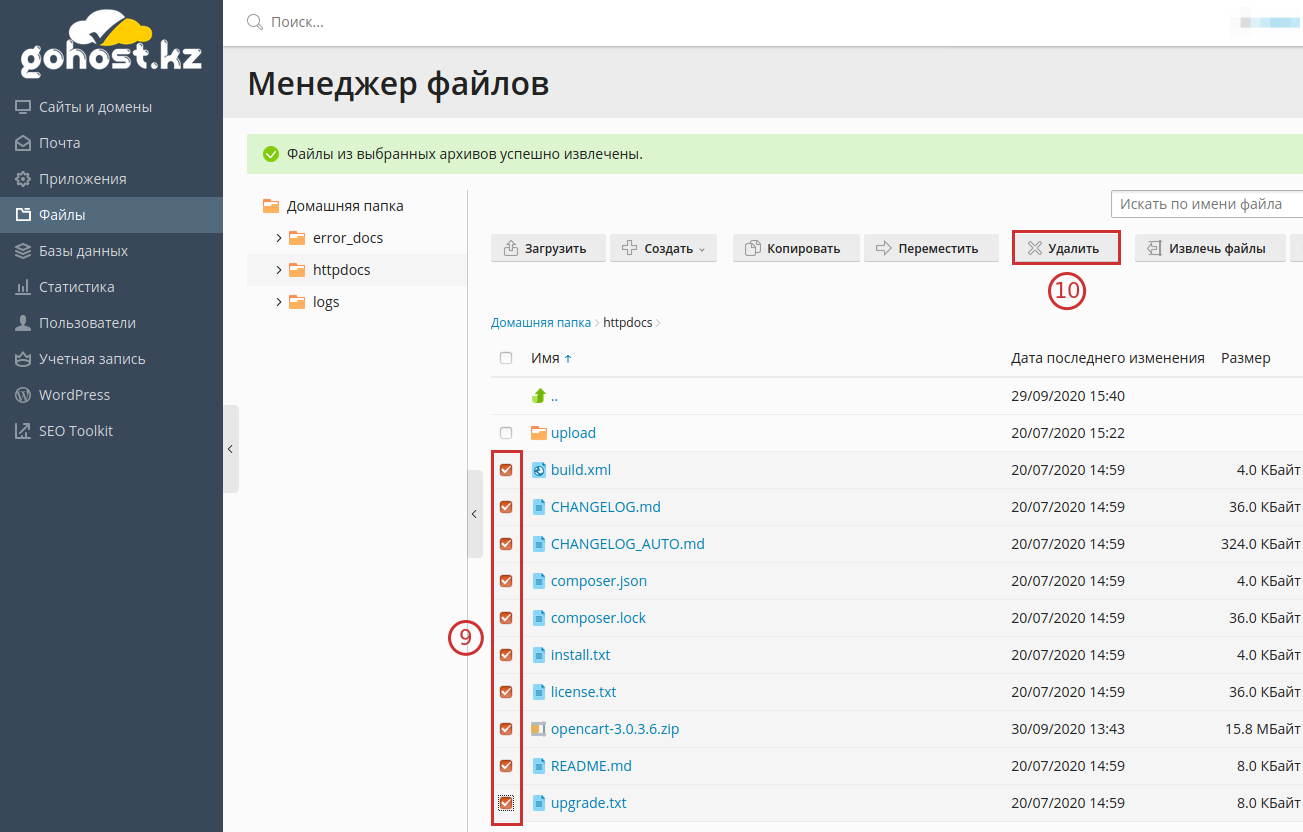Click the 30/09/2020 13:43 date cell
Screen dimensions: 1303x832
[x=1068, y=729]
